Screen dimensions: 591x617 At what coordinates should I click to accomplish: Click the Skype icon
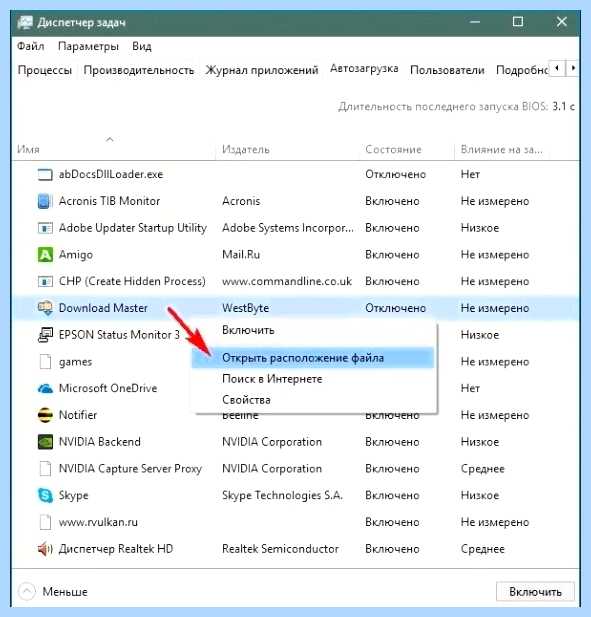click(45, 495)
